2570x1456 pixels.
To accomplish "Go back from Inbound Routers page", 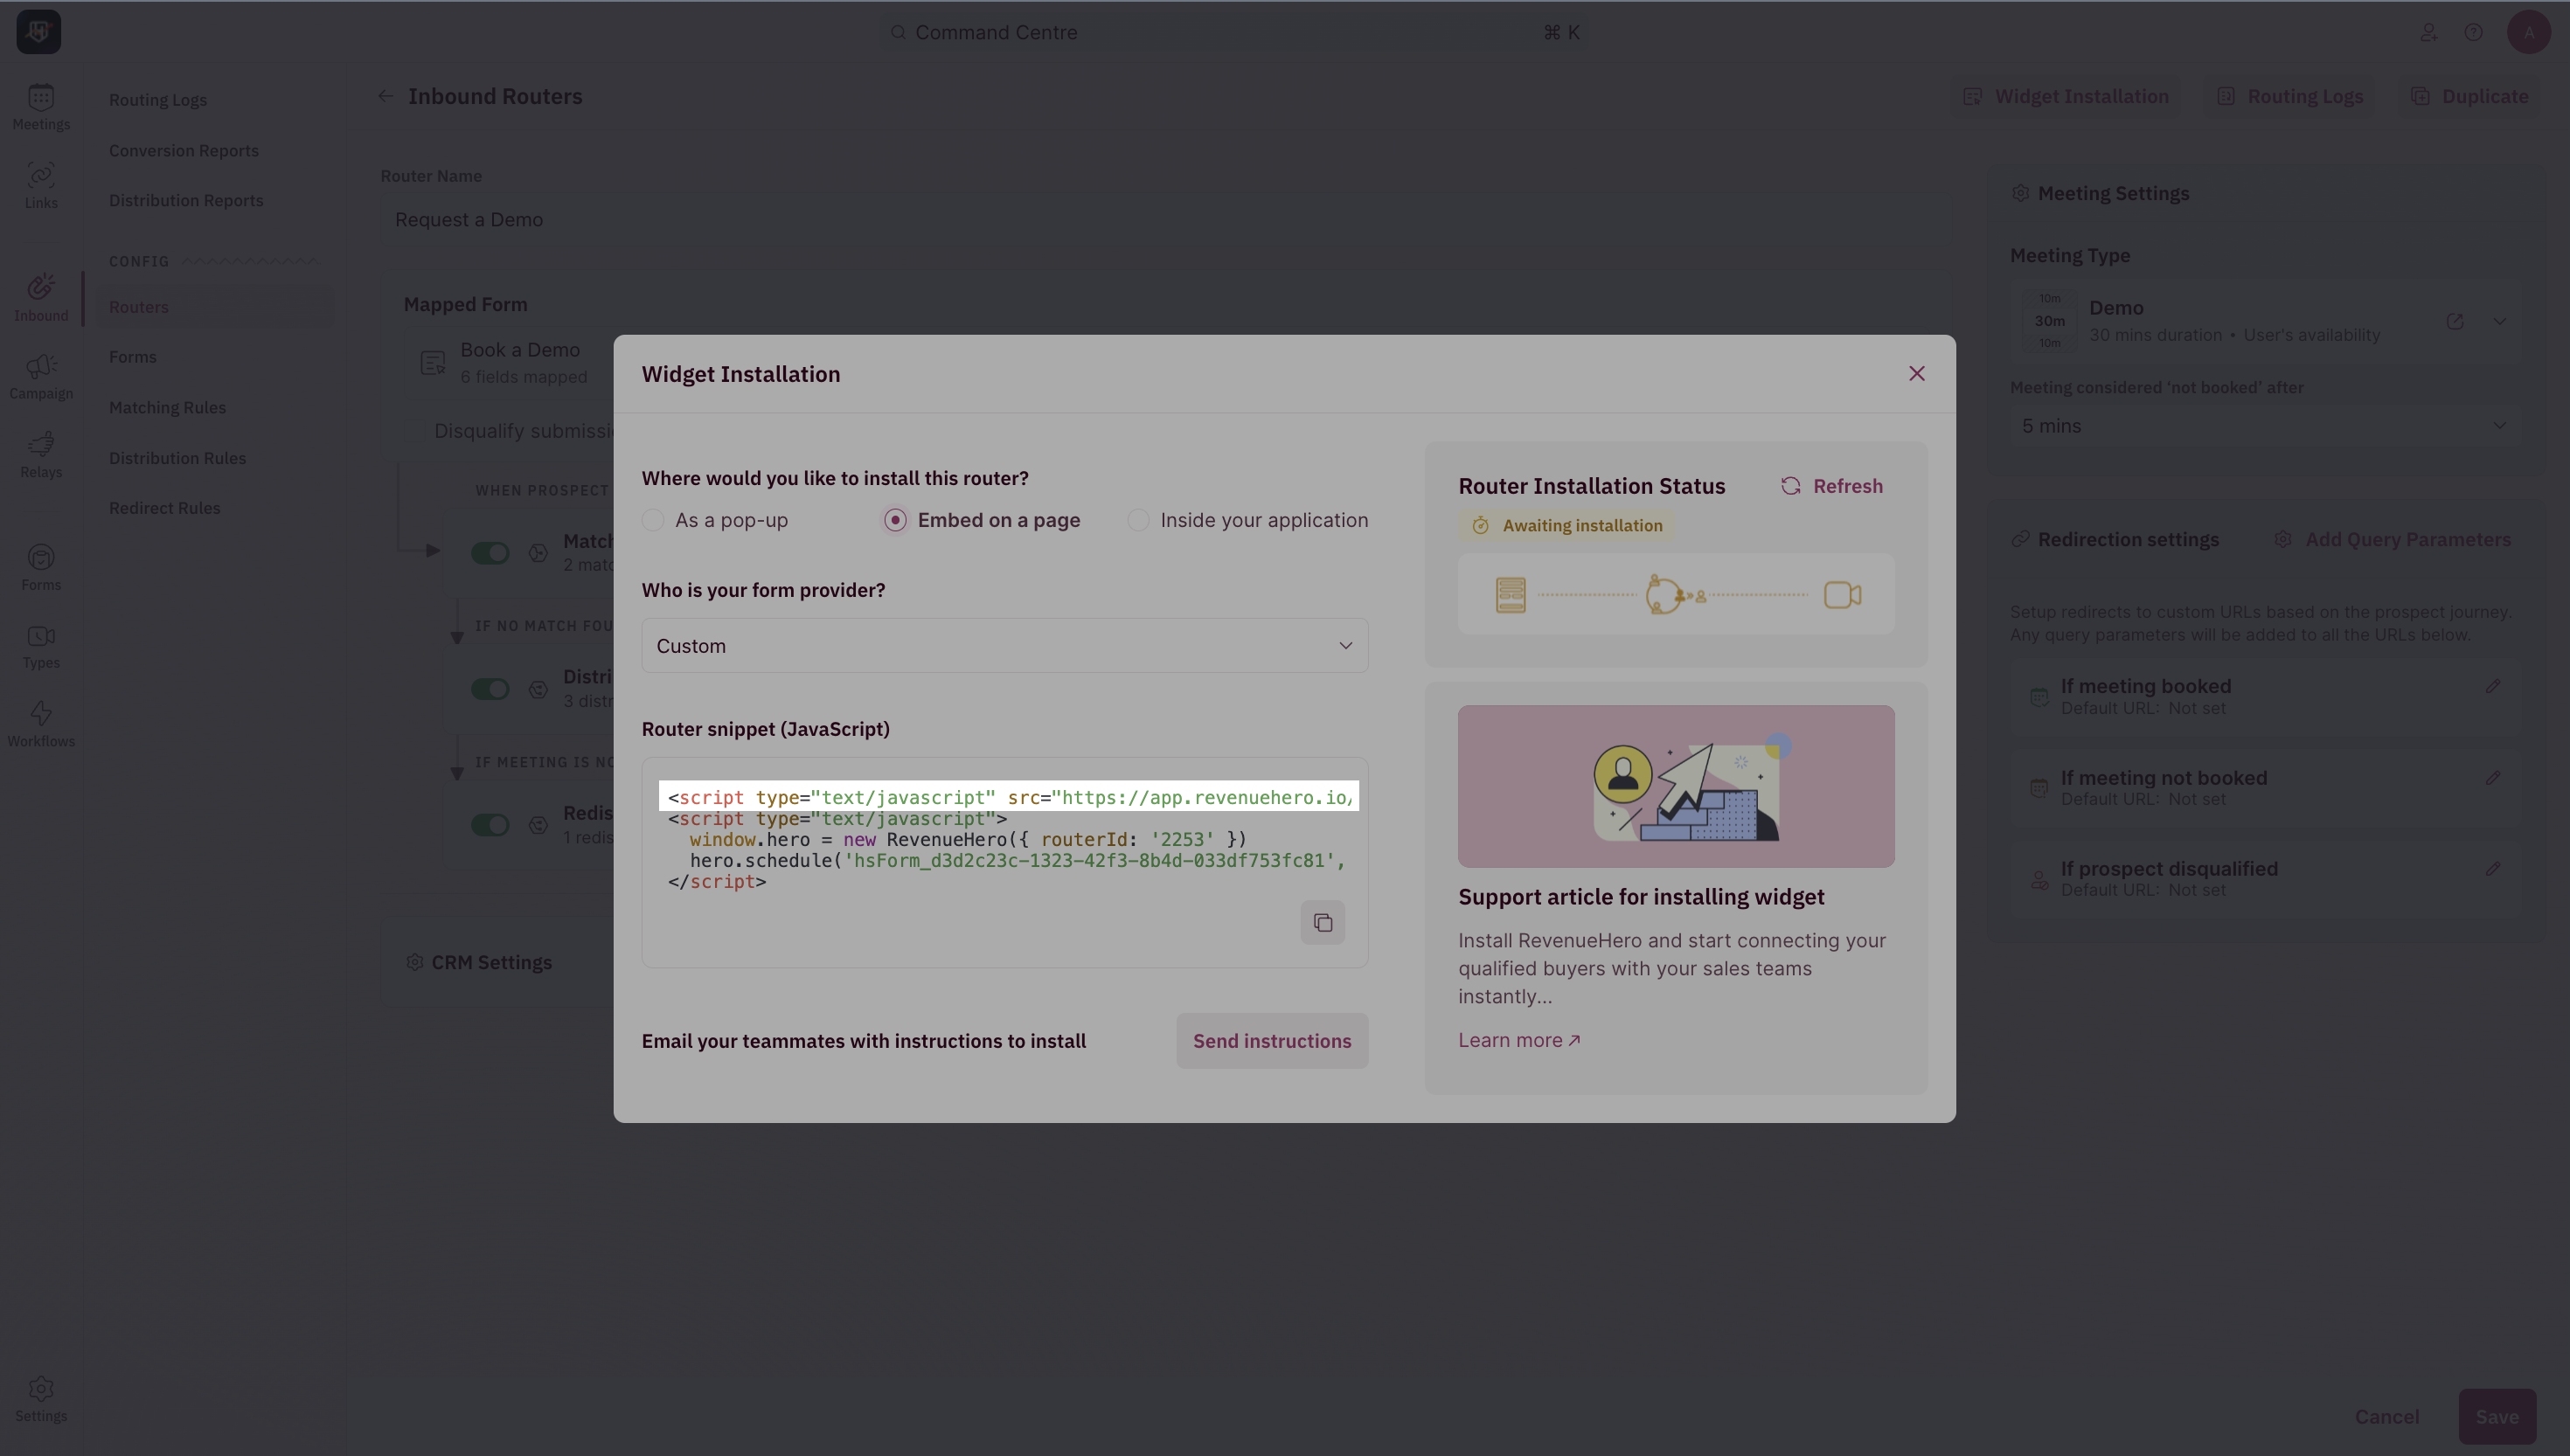I will pos(385,96).
